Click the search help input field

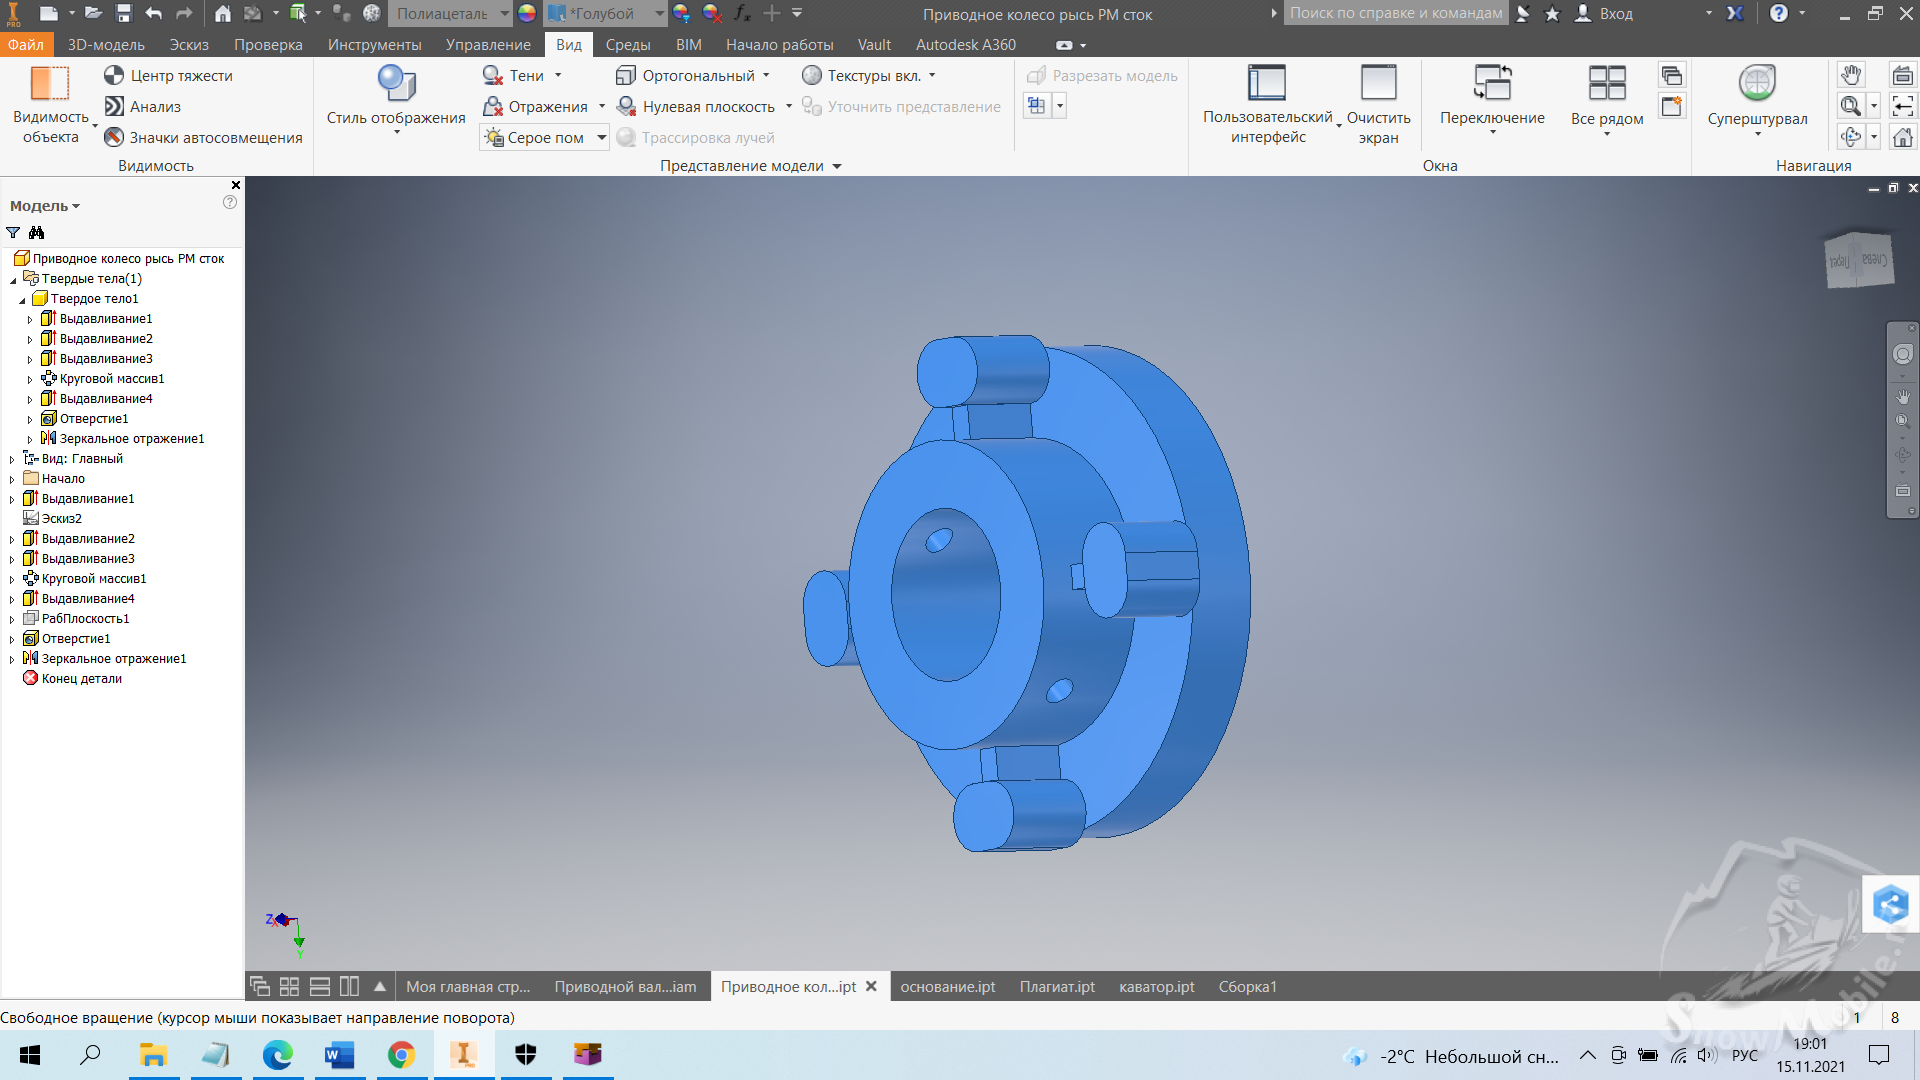pyautogui.click(x=1396, y=14)
